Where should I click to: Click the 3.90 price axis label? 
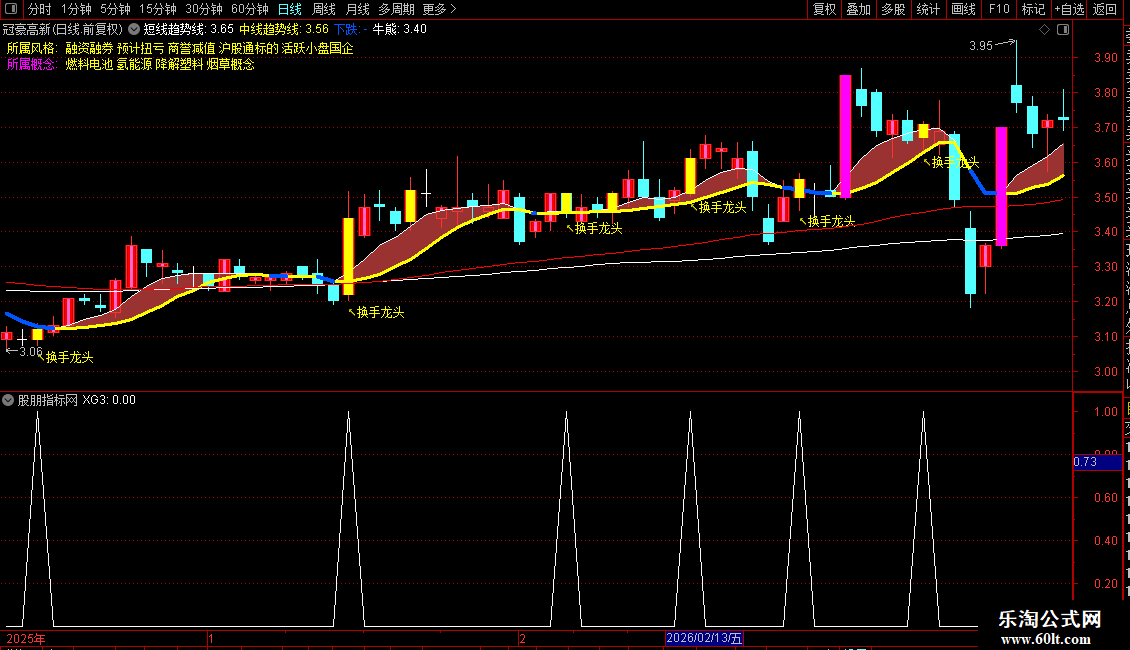tap(1106, 58)
